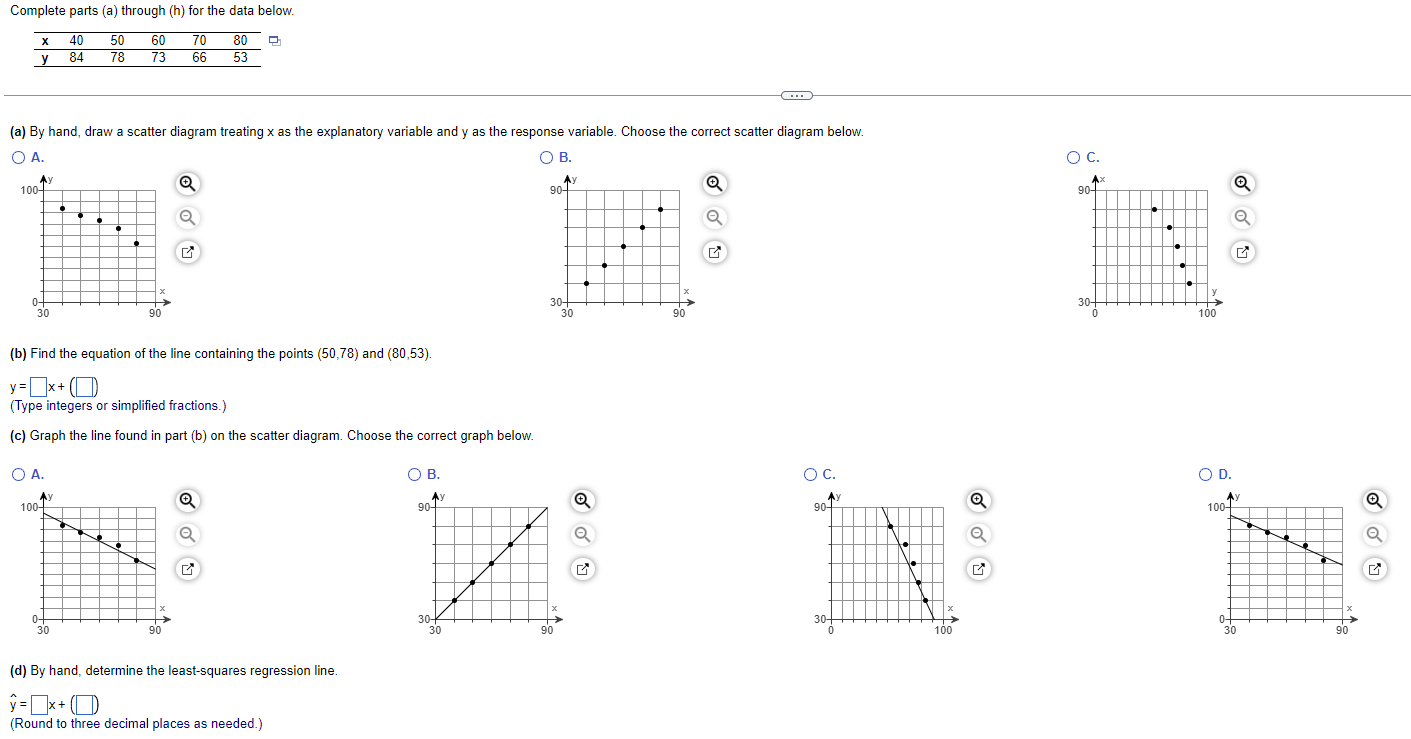Enlarge graph choice C in part (c)
The width and height of the screenshot is (1411, 739).
point(978,568)
